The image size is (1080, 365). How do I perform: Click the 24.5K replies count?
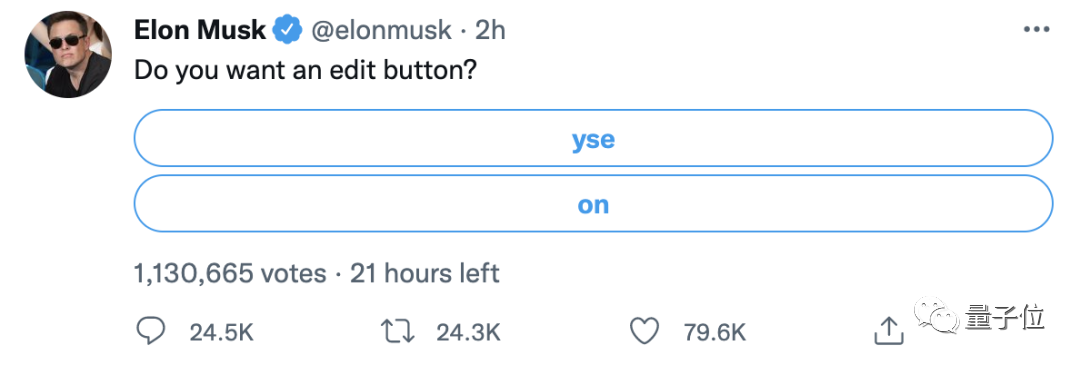(222, 333)
